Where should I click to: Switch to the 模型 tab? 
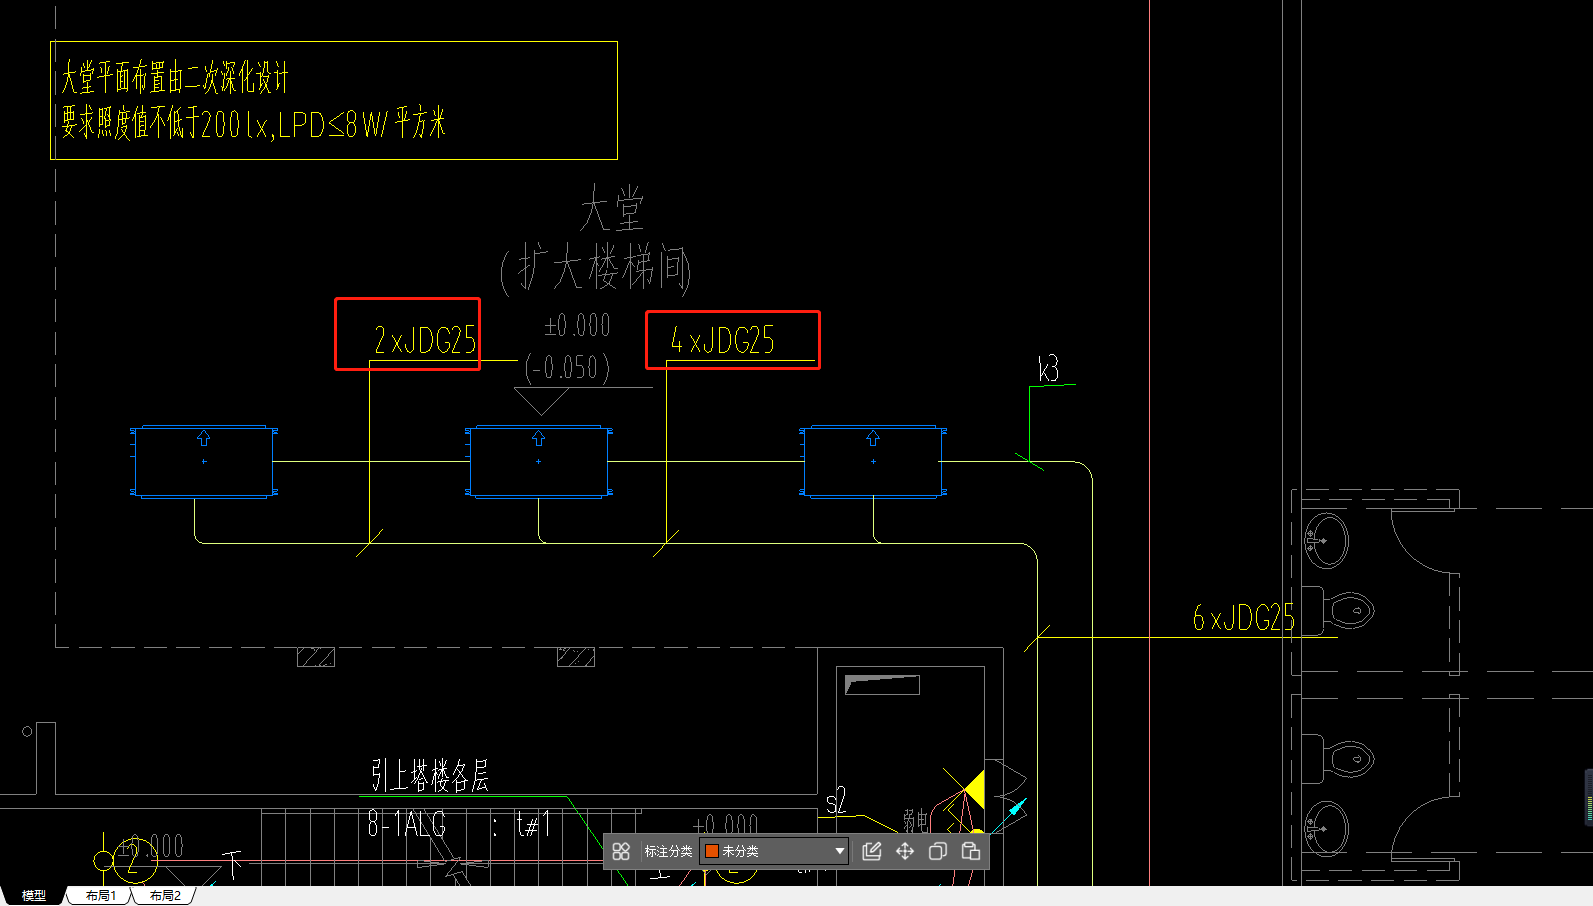pyautogui.click(x=34, y=895)
